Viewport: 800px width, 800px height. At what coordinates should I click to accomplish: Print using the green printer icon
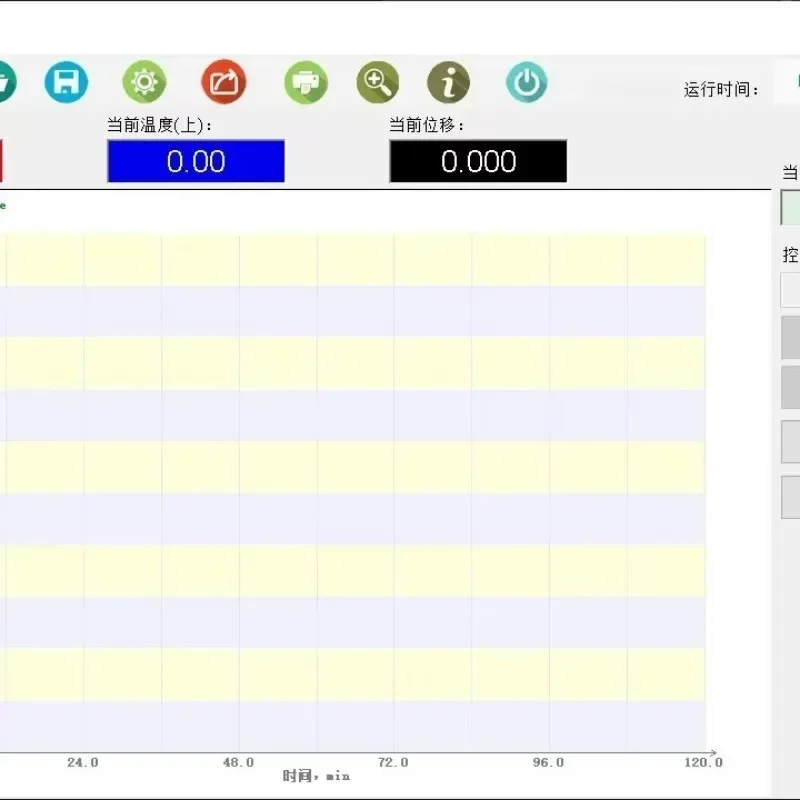click(x=306, y=82)
